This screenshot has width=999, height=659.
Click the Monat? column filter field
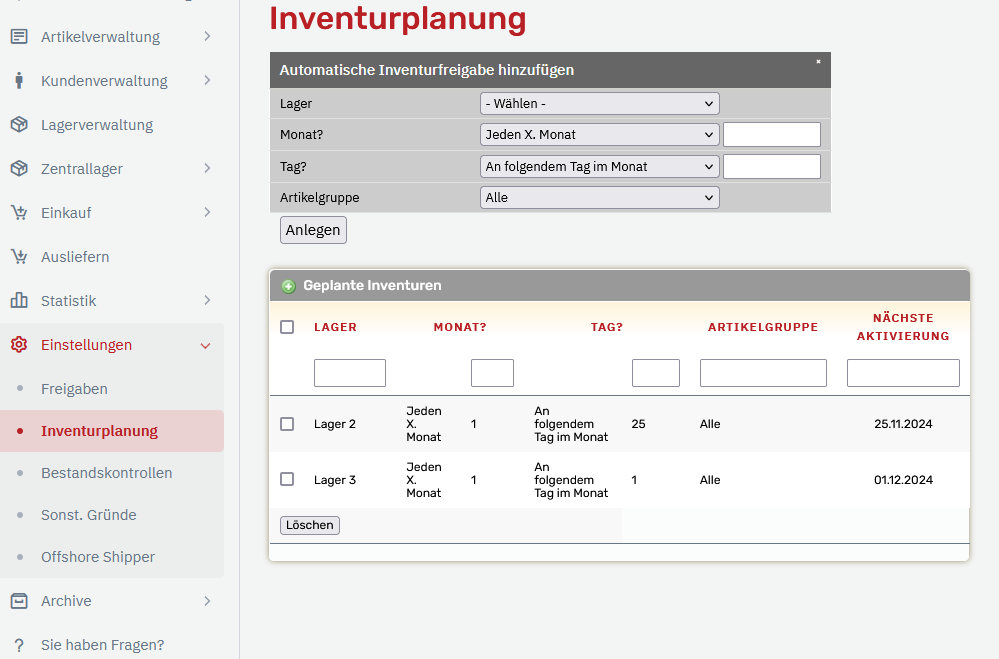pyautogui.click(x=492, y=373)
